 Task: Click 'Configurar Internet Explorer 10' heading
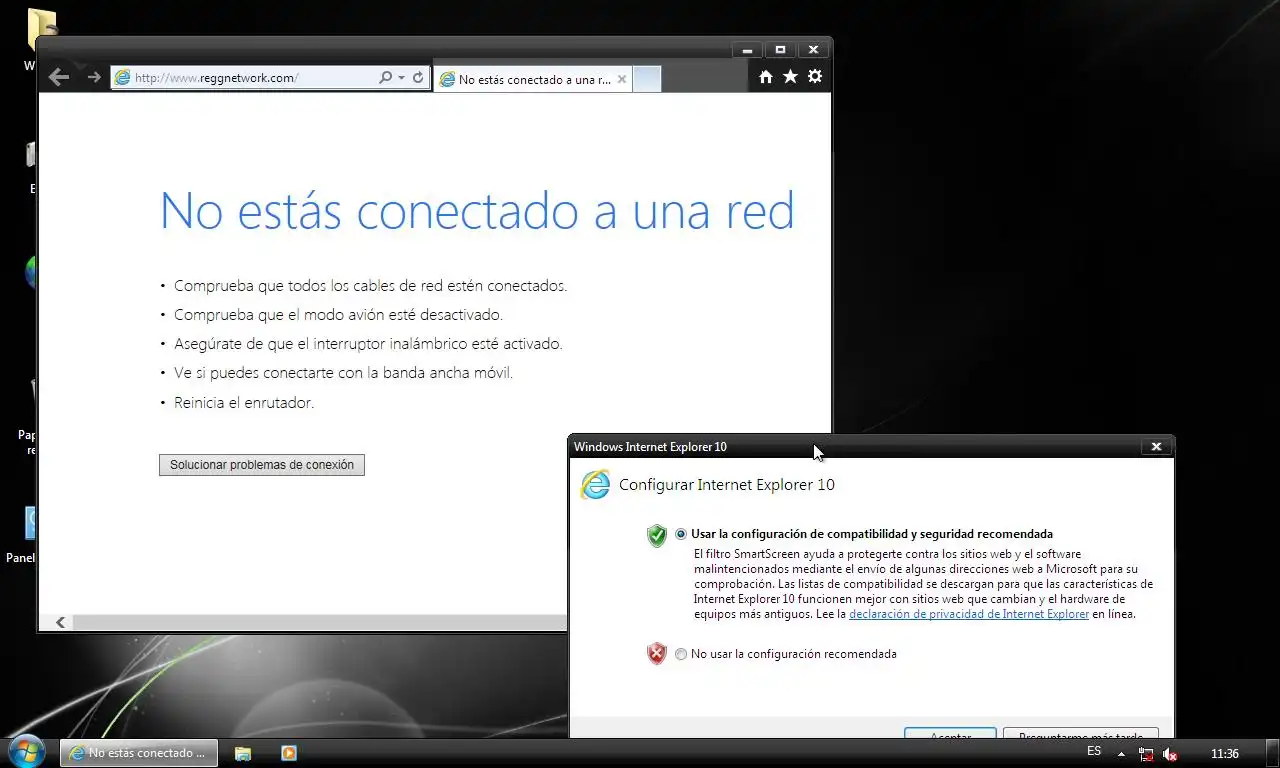pos(727,485)
